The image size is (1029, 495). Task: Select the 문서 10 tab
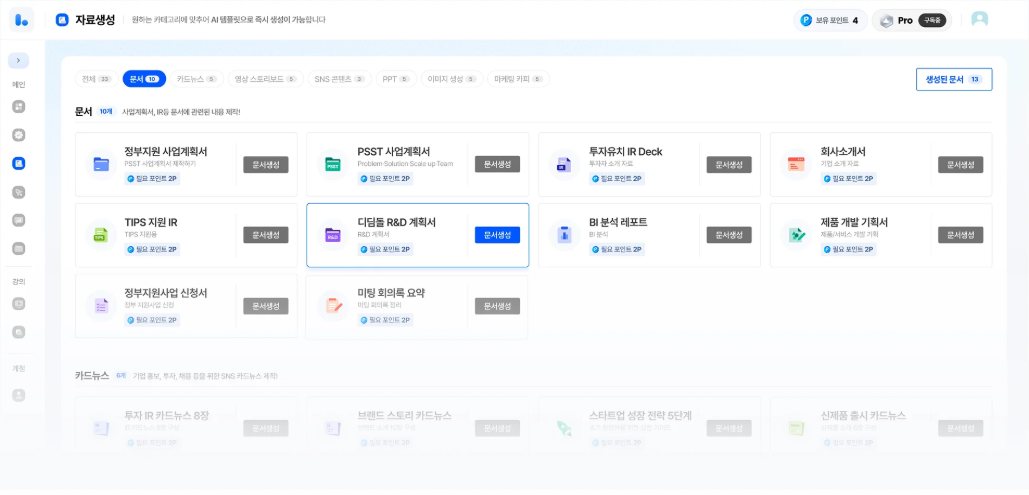point(144,79)
